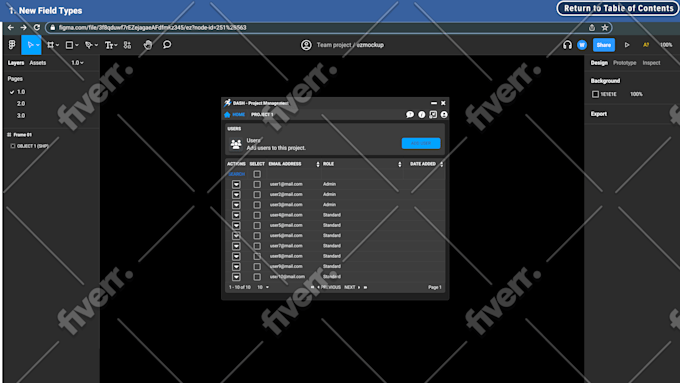The image size is (680, 383).
Task: Click the PREVIOUS pagination link
Action: pyautogui.click(x=330, y=287)
